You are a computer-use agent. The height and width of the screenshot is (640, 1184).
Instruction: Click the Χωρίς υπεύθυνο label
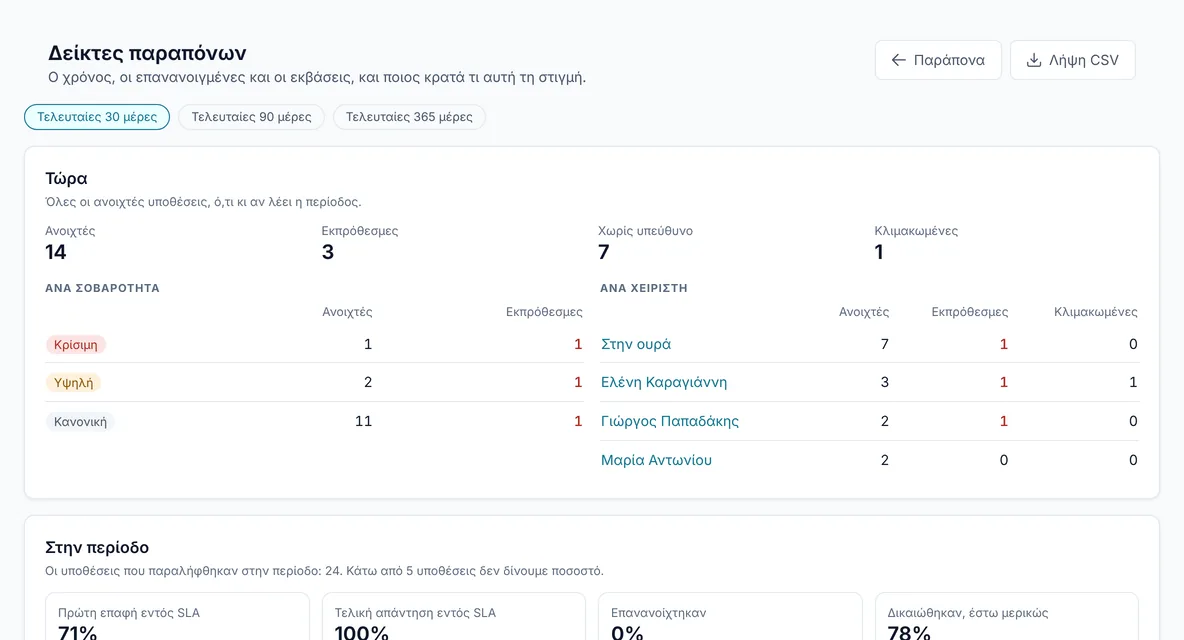[x=646, y=231]
